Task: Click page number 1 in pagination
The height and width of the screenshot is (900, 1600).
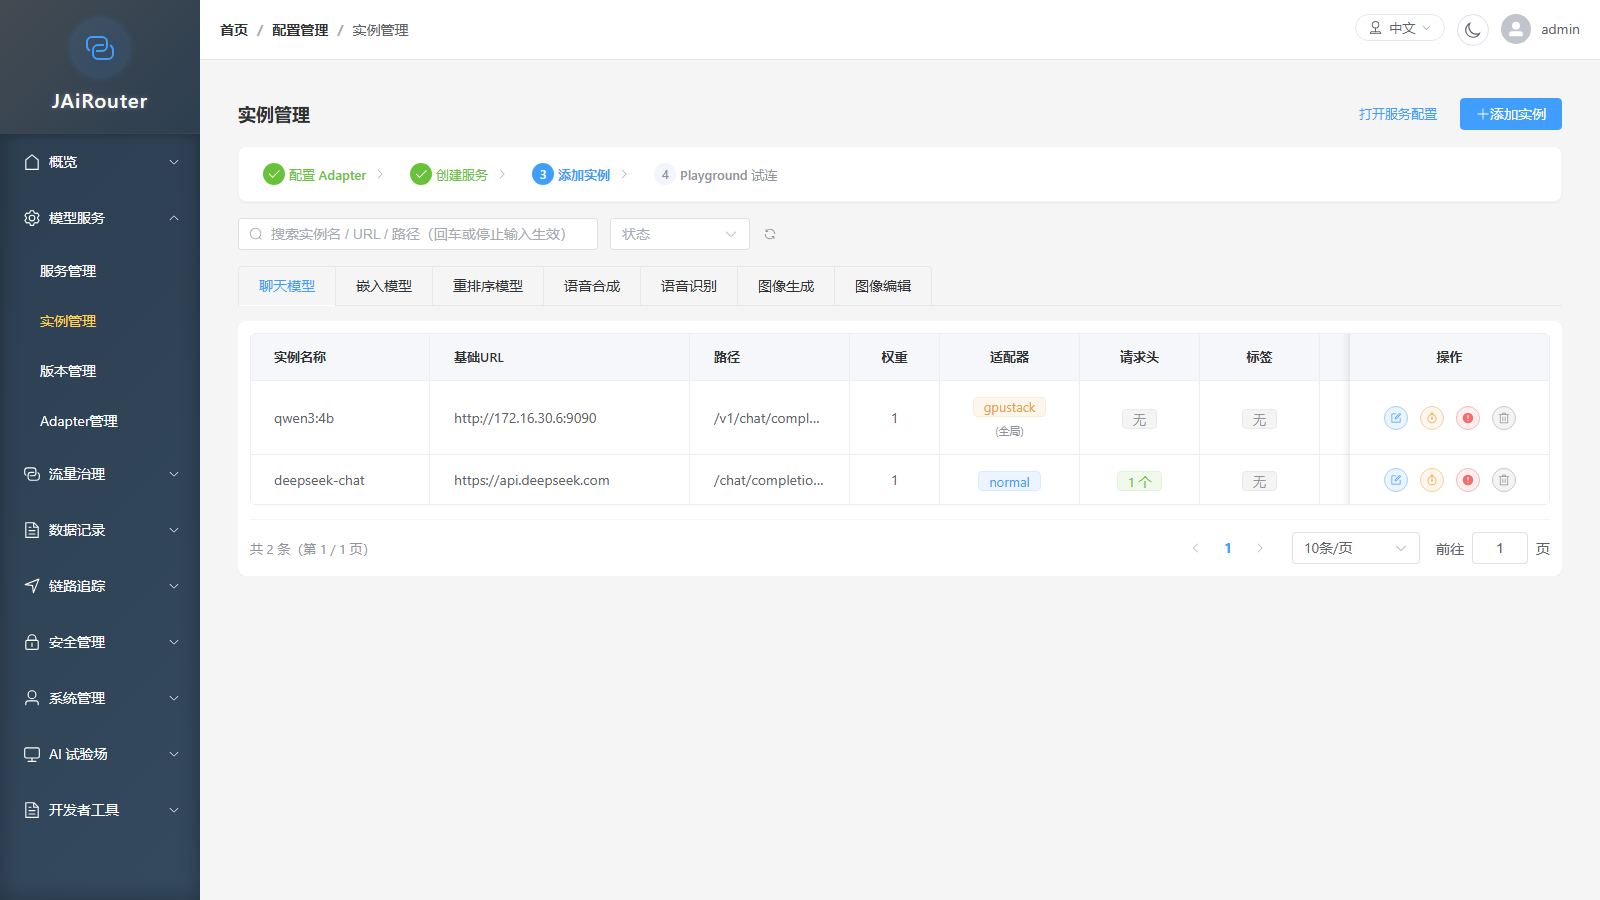Action: (1228, 548)
